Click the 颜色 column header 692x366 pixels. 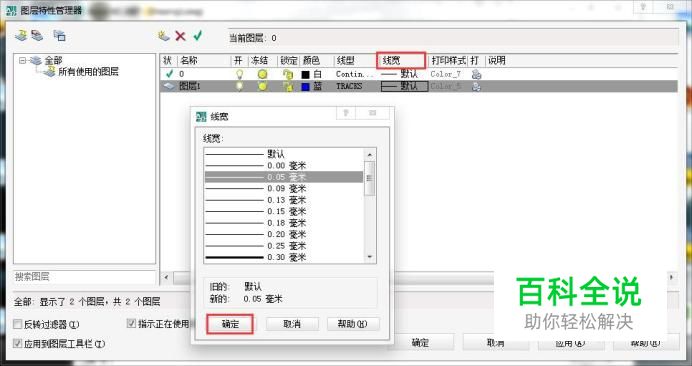pos(316,60)
